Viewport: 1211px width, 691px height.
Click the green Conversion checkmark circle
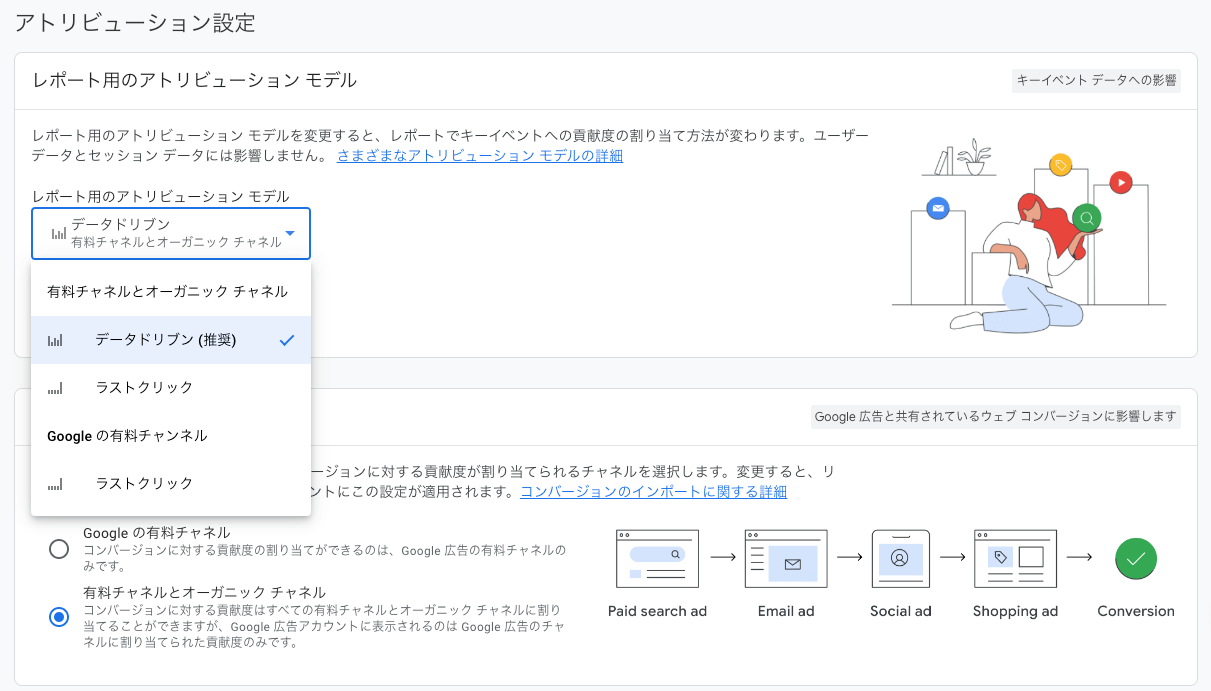[1136, 559]
